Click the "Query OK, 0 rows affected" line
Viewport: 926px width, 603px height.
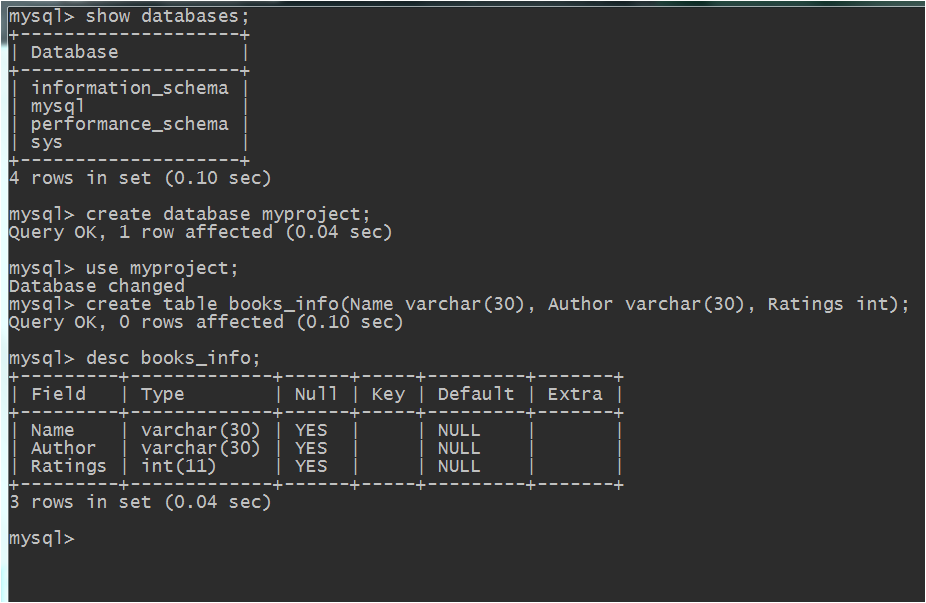point(205,322)
